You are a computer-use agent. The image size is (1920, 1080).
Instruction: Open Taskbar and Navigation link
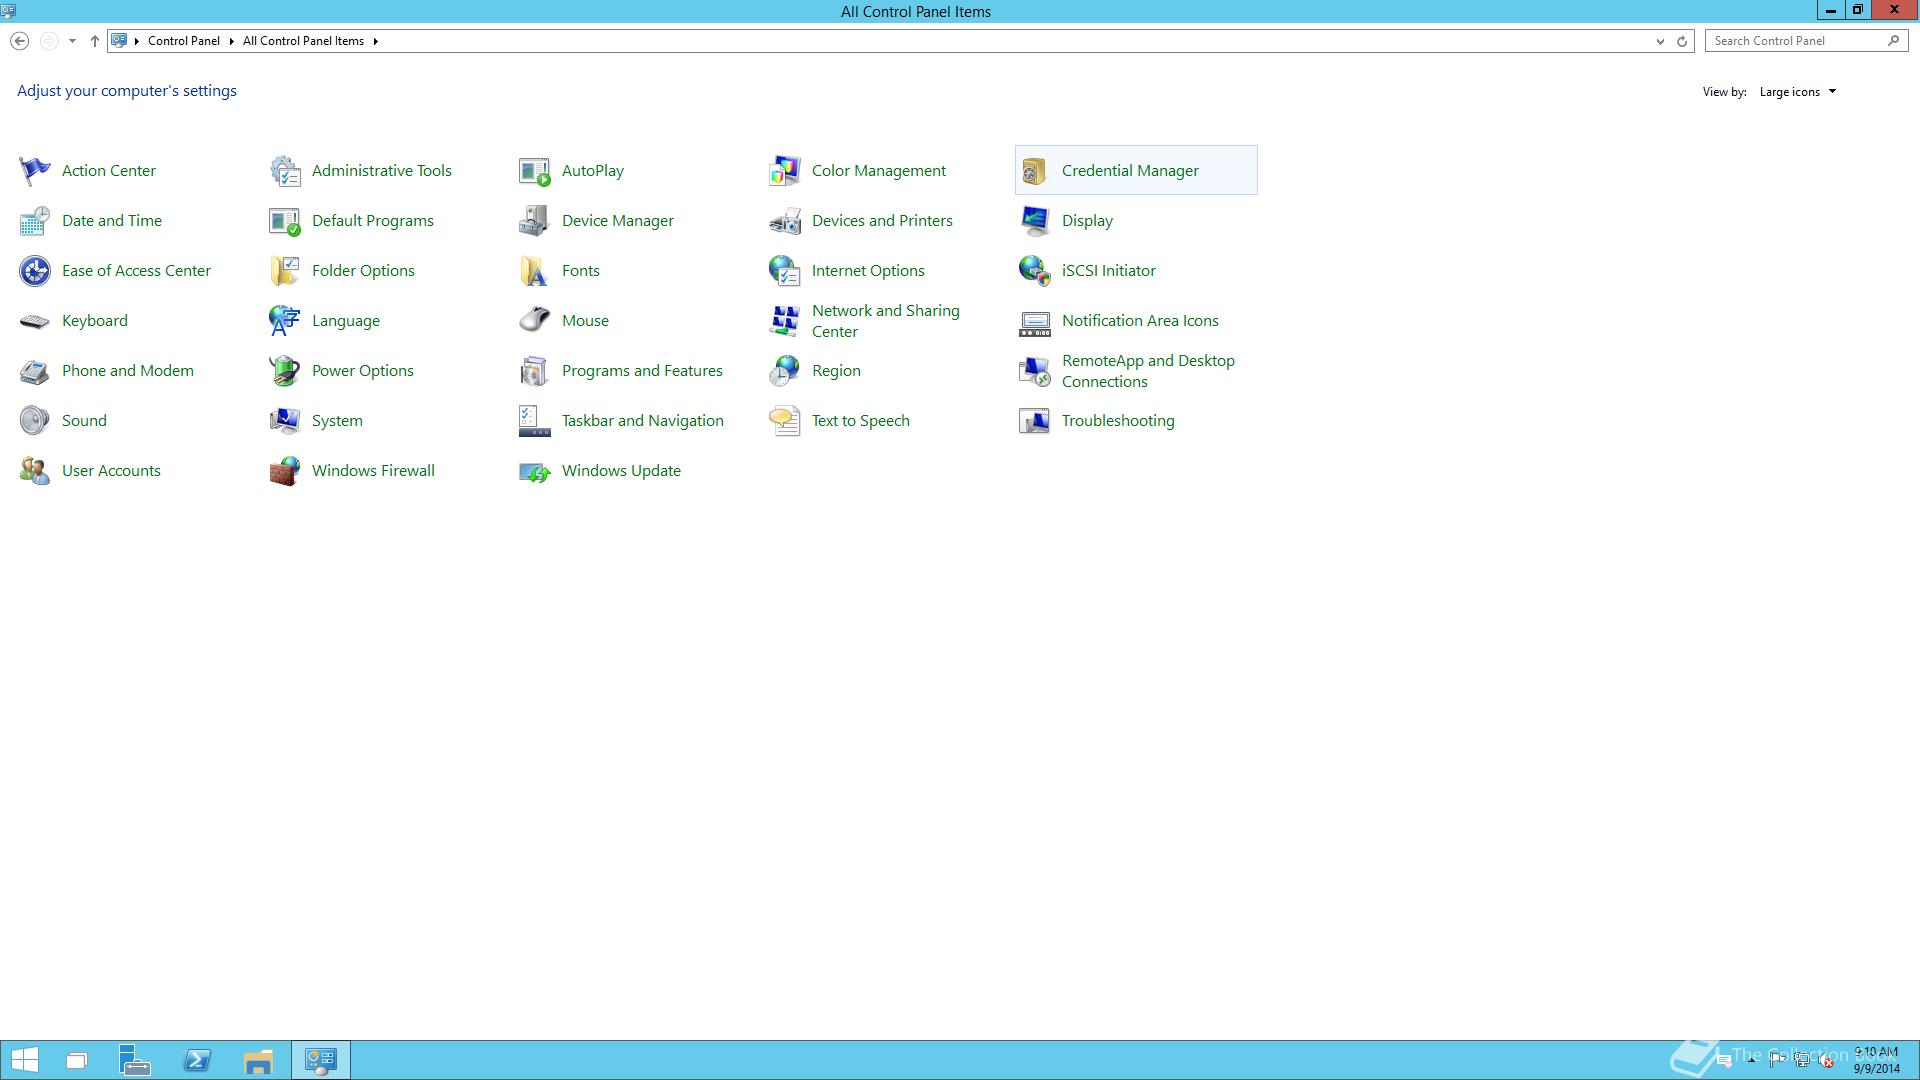click(643, 421)
